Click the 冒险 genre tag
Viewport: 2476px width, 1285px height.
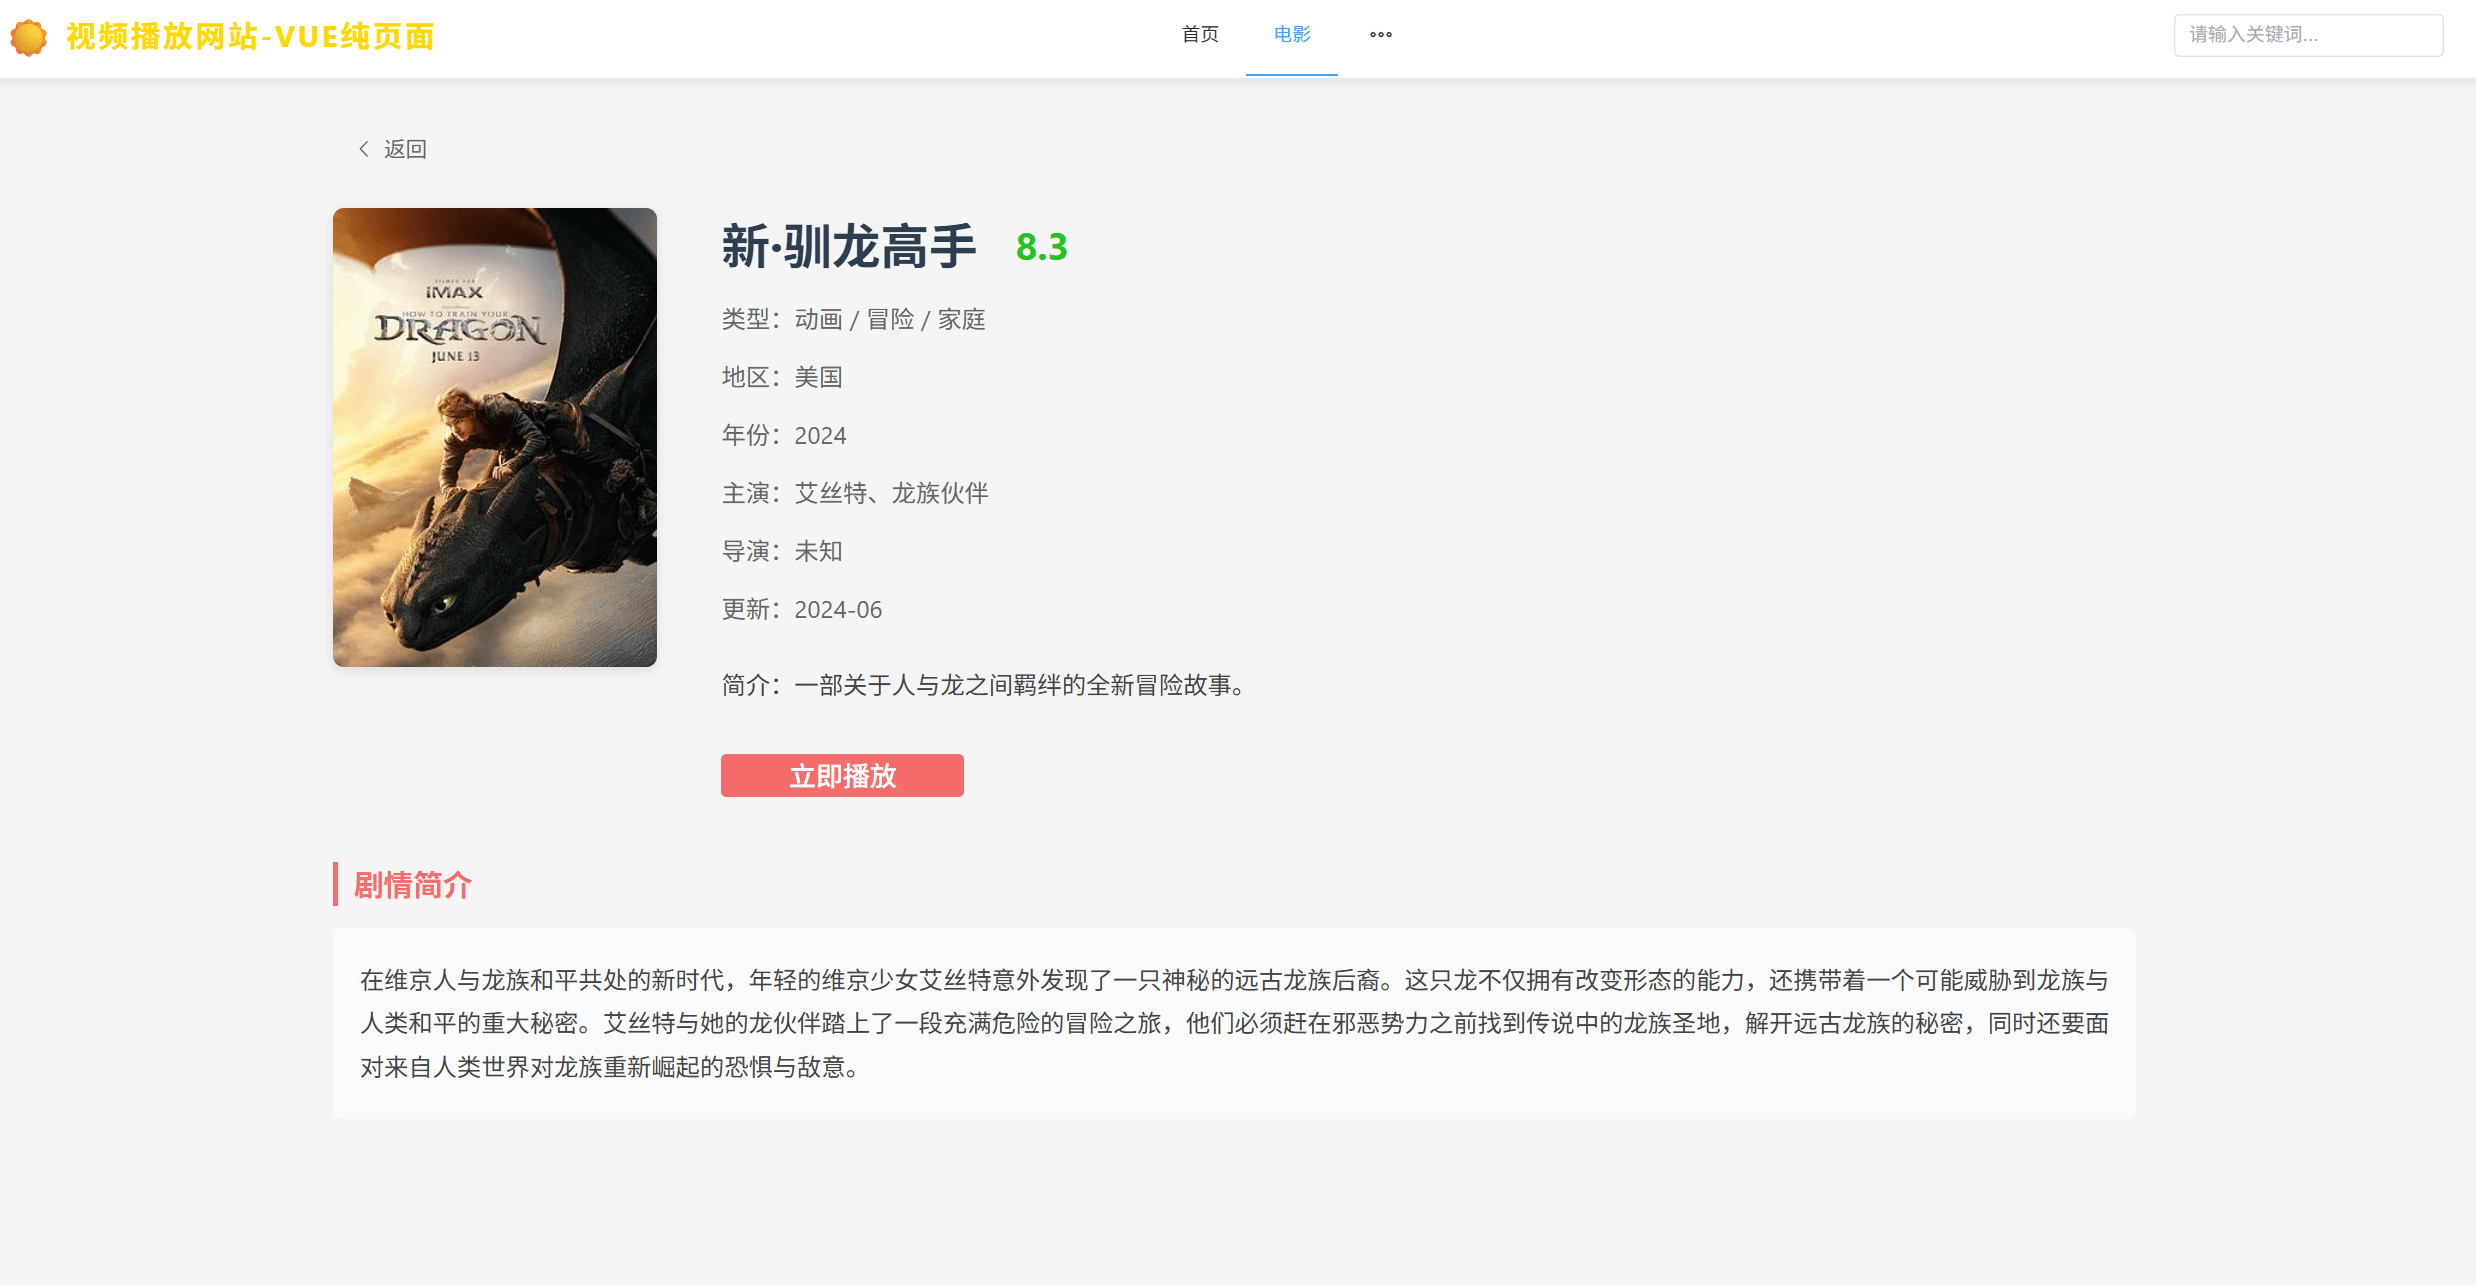pos(890,319)
